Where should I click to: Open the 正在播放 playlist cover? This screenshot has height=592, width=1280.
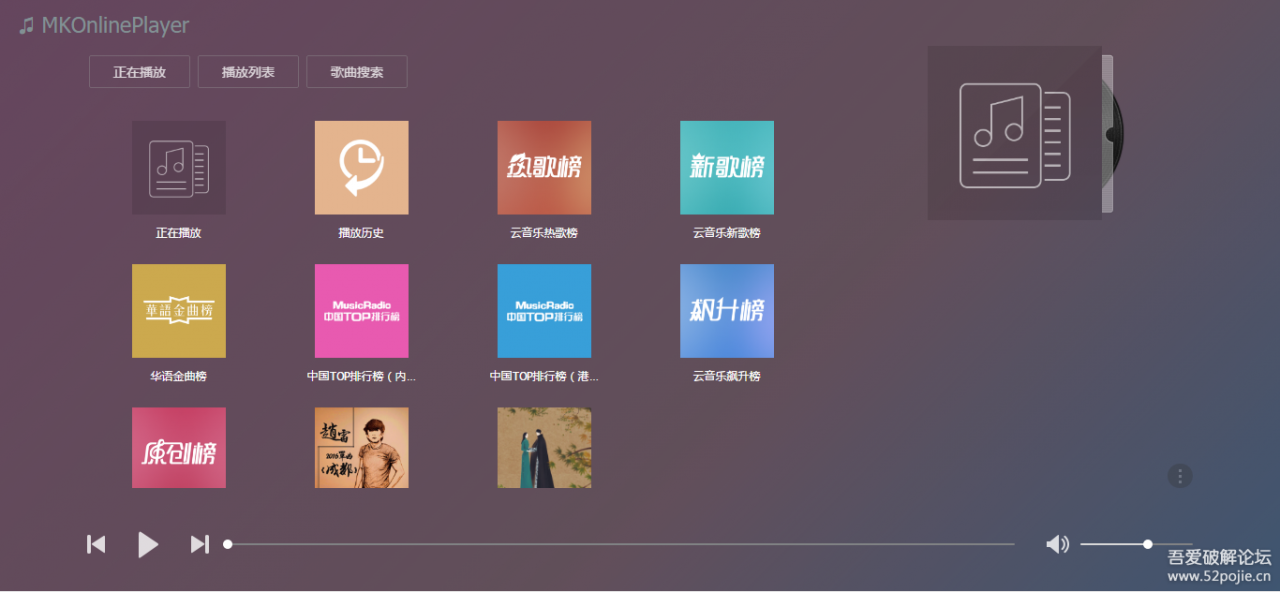pos(179,168)
